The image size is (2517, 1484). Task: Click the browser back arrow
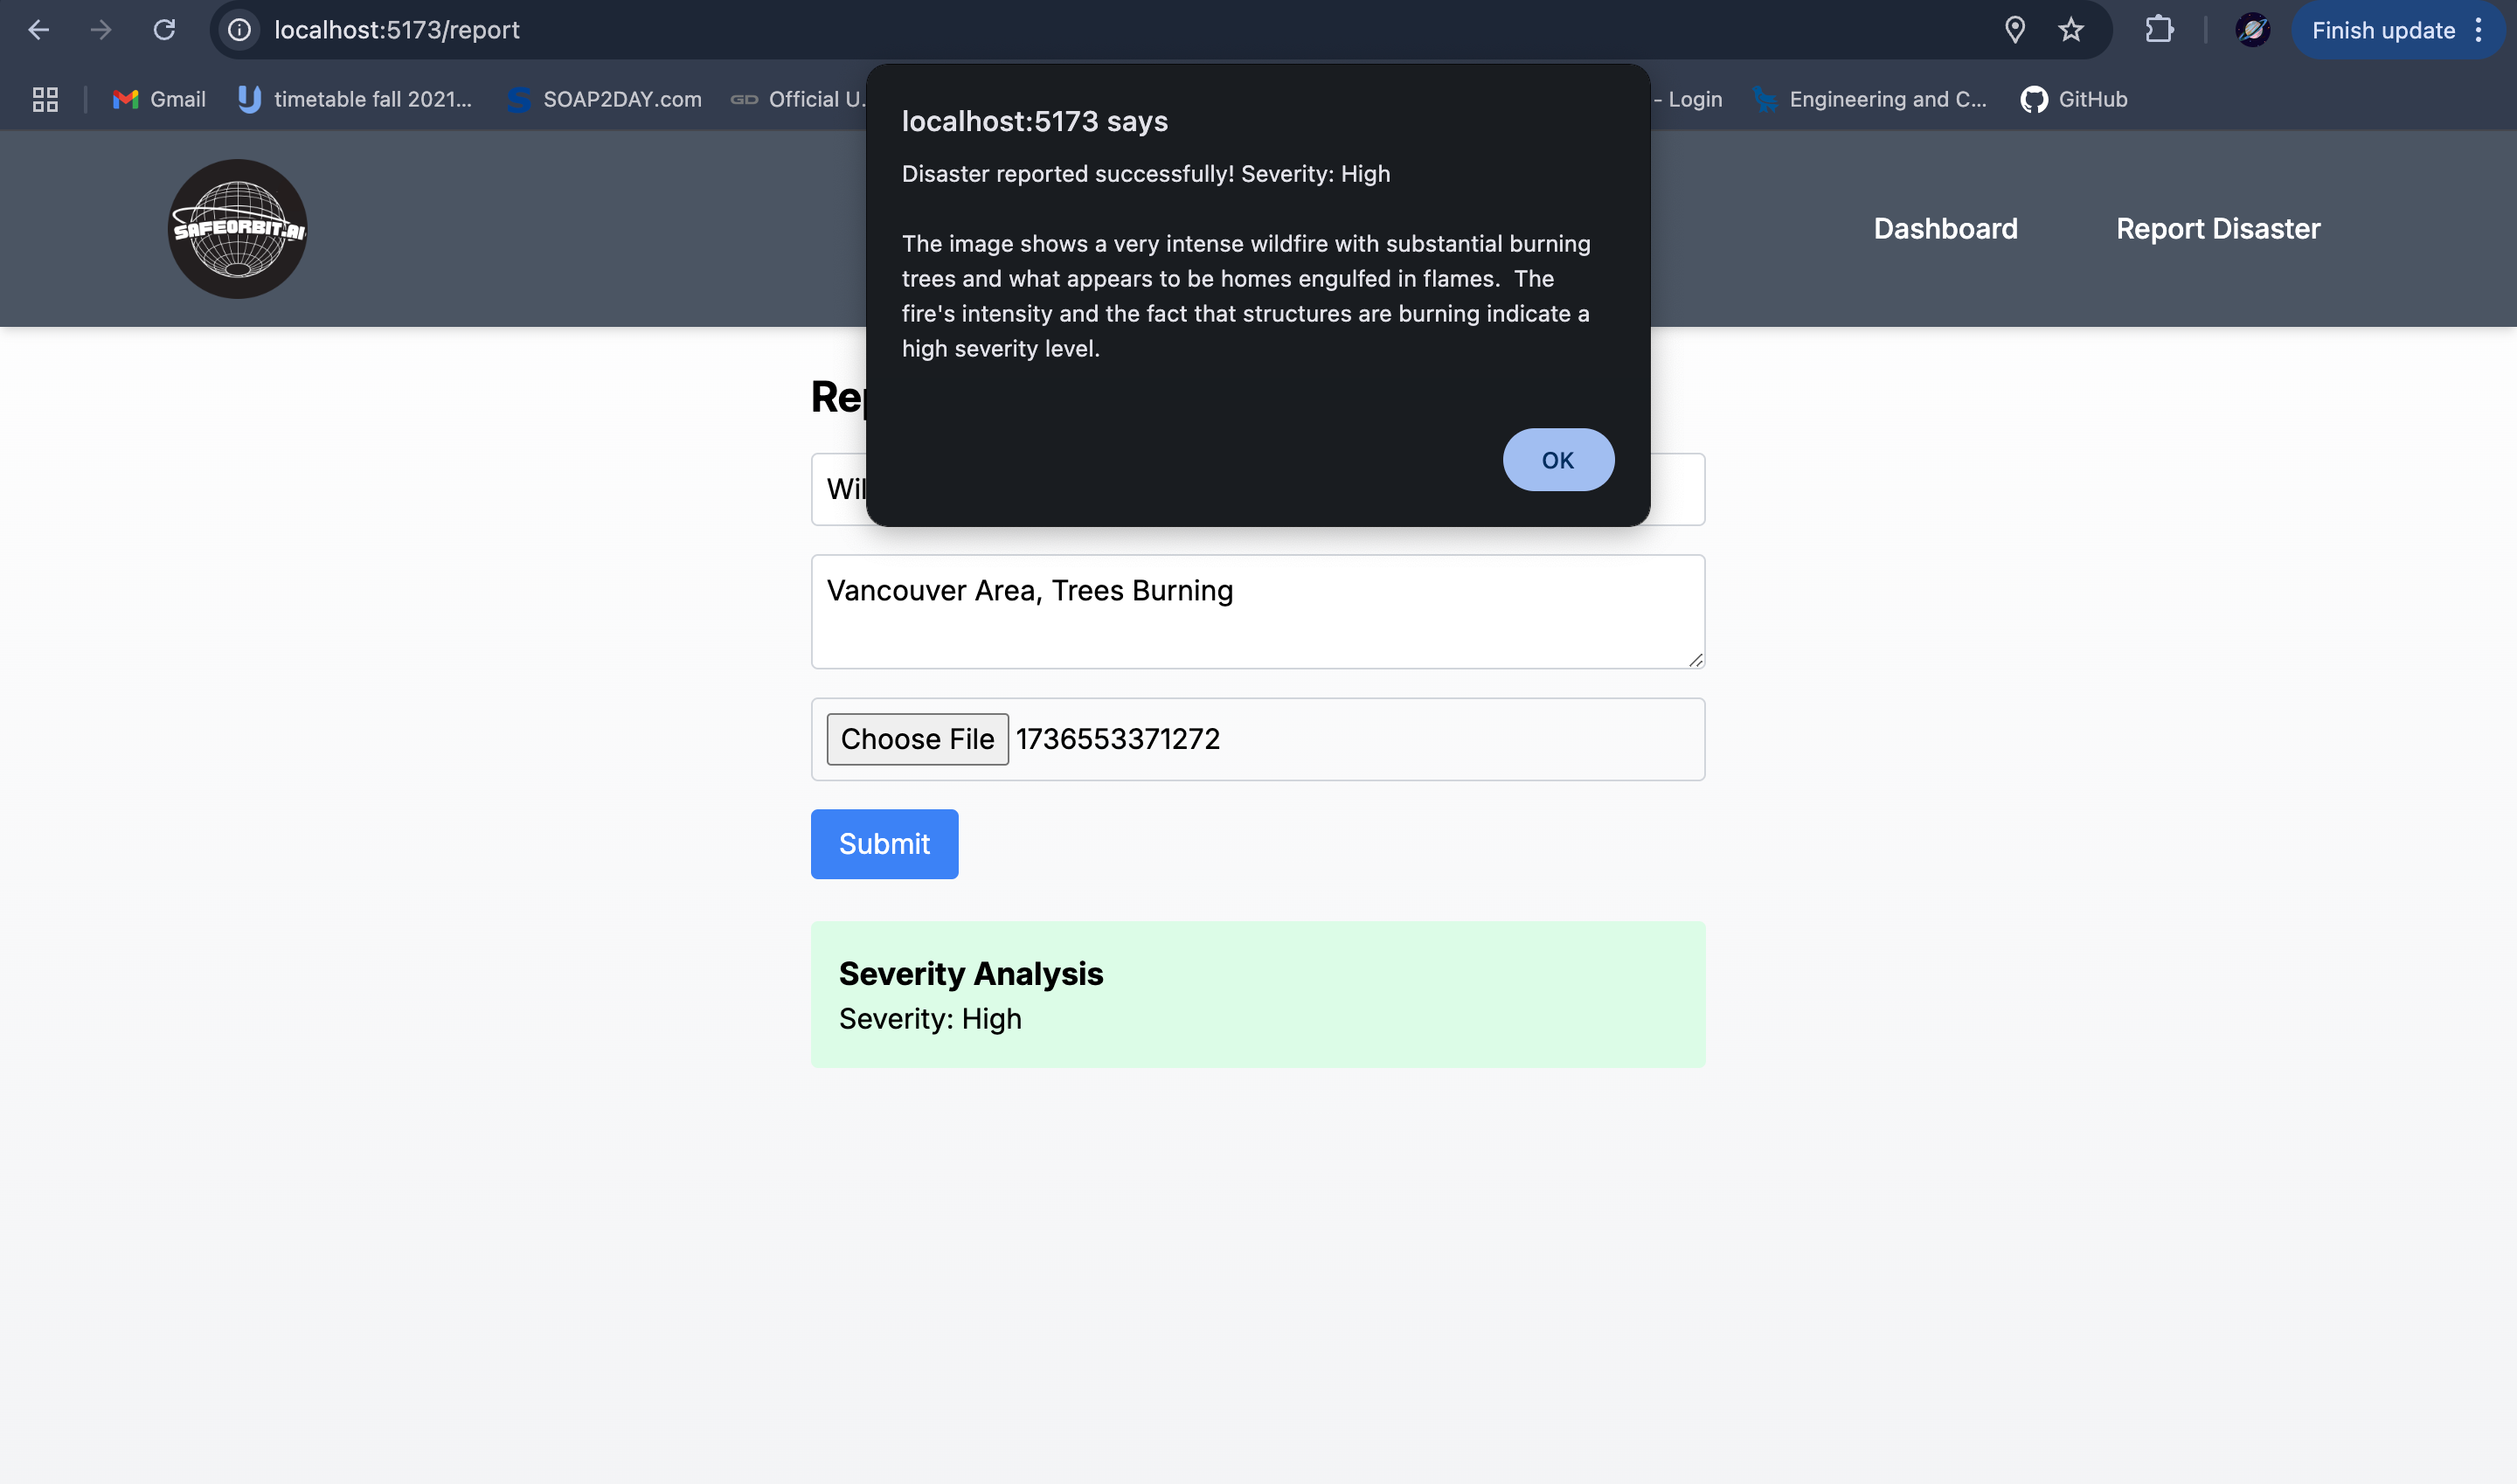tap(38, 30)
